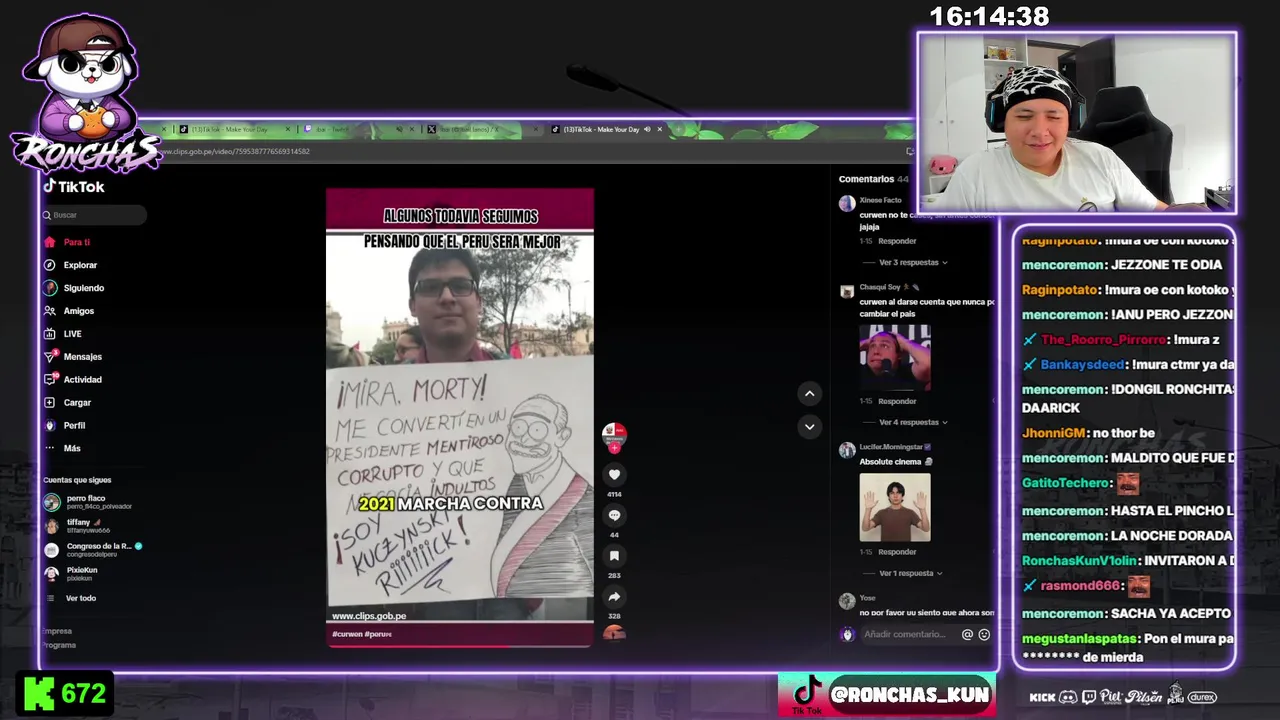Image resolution: width=1280 pixels, height=720 pixels.
Task: Click the main TikTok video
Action: (460, 417)
